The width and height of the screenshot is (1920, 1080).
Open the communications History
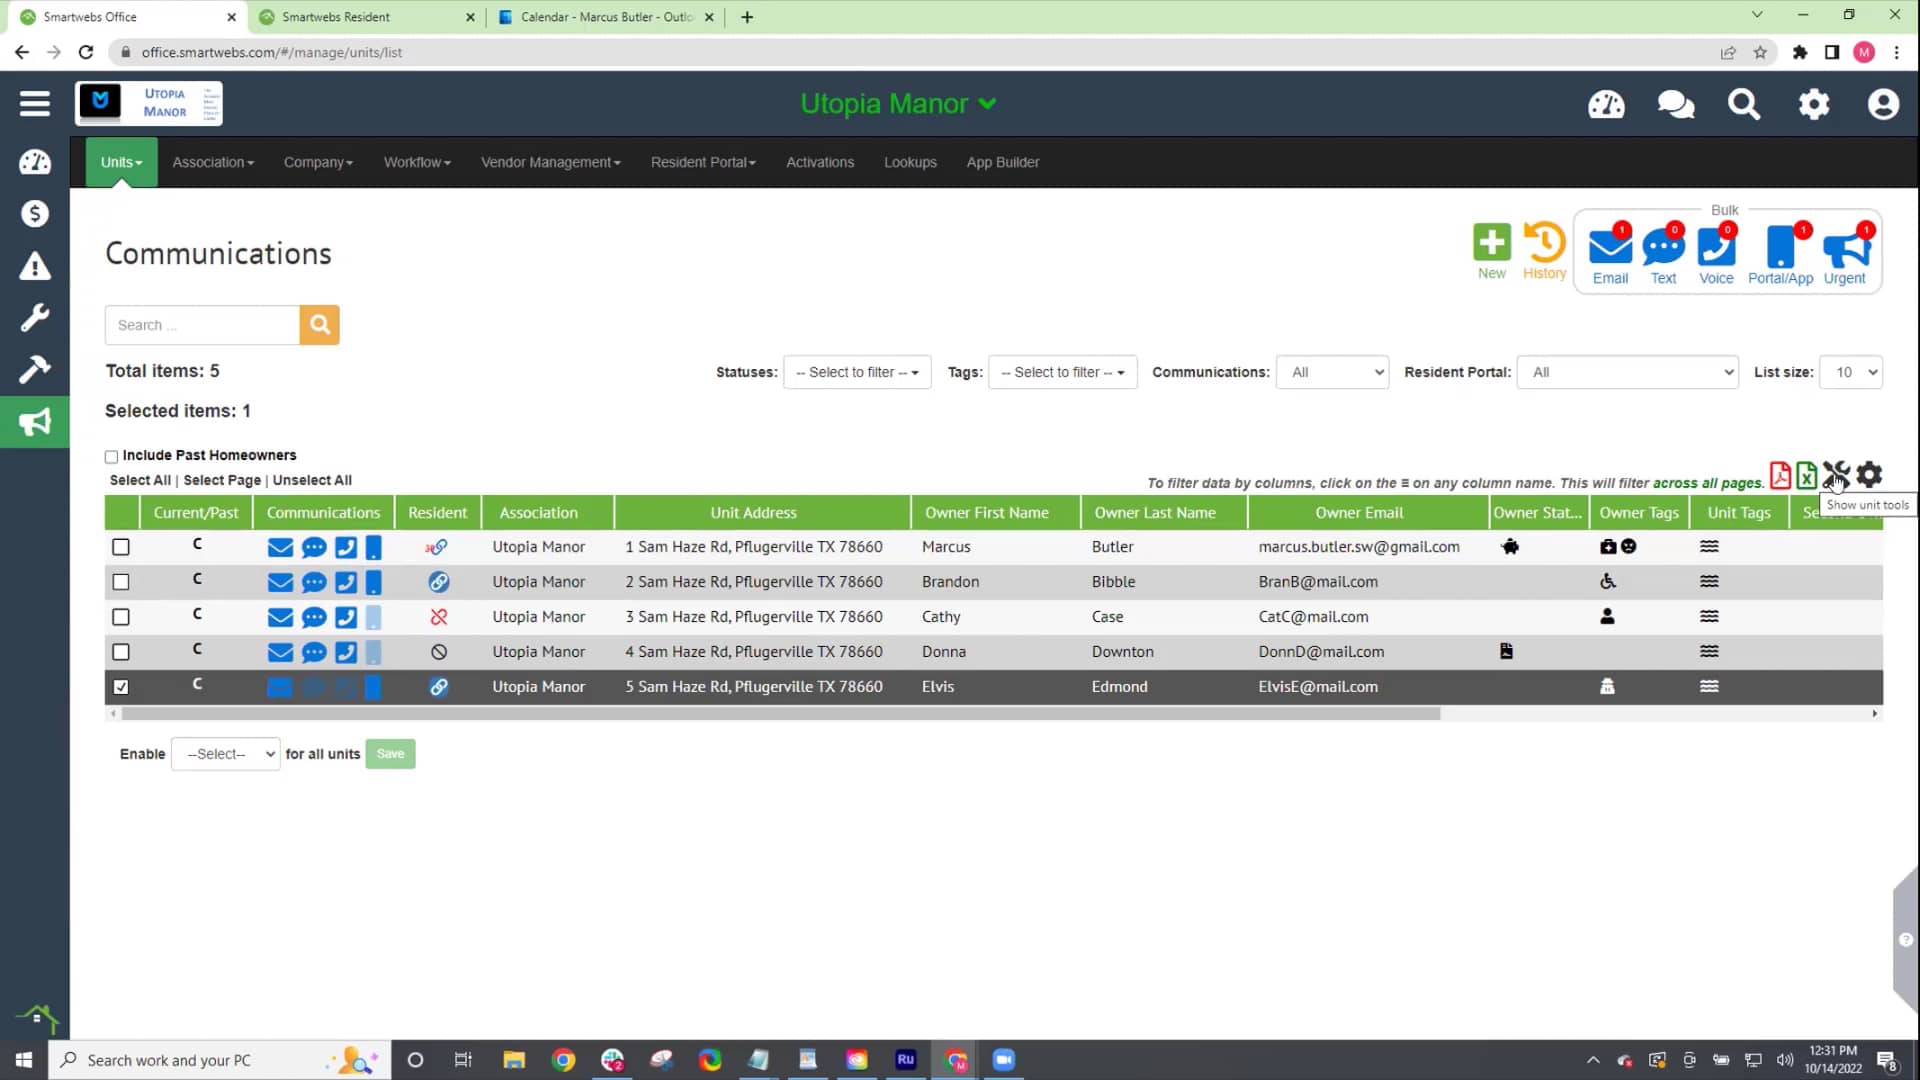tap(1544, 245)
